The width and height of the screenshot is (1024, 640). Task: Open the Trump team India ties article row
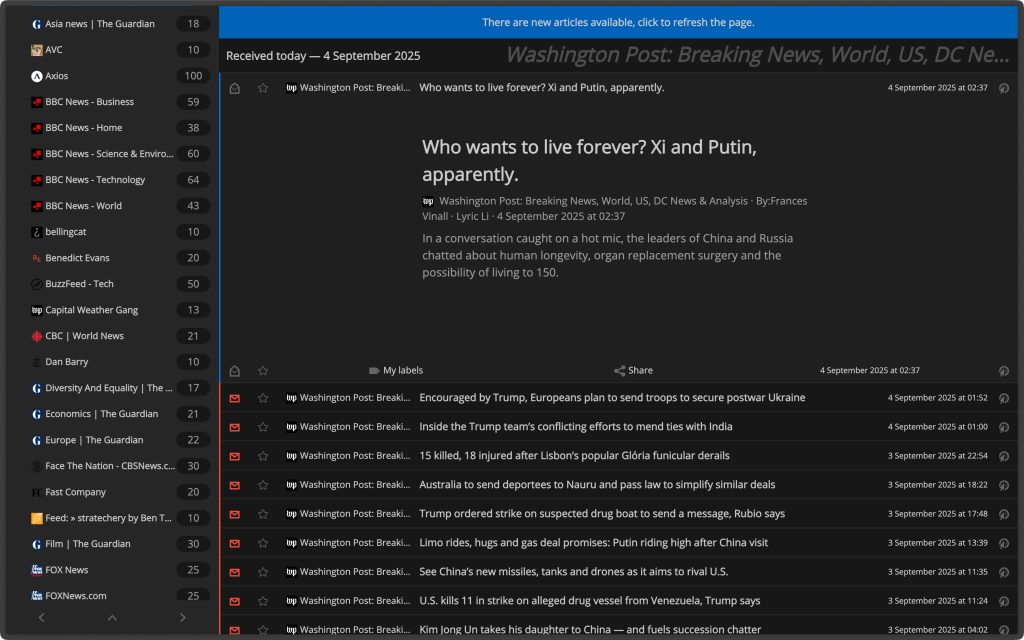pos(575,427)
